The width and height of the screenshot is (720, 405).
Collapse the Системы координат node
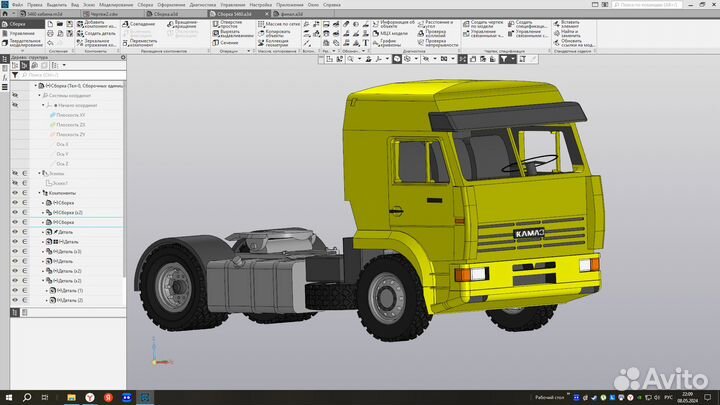pyautogui.click(x=39, y=96)
